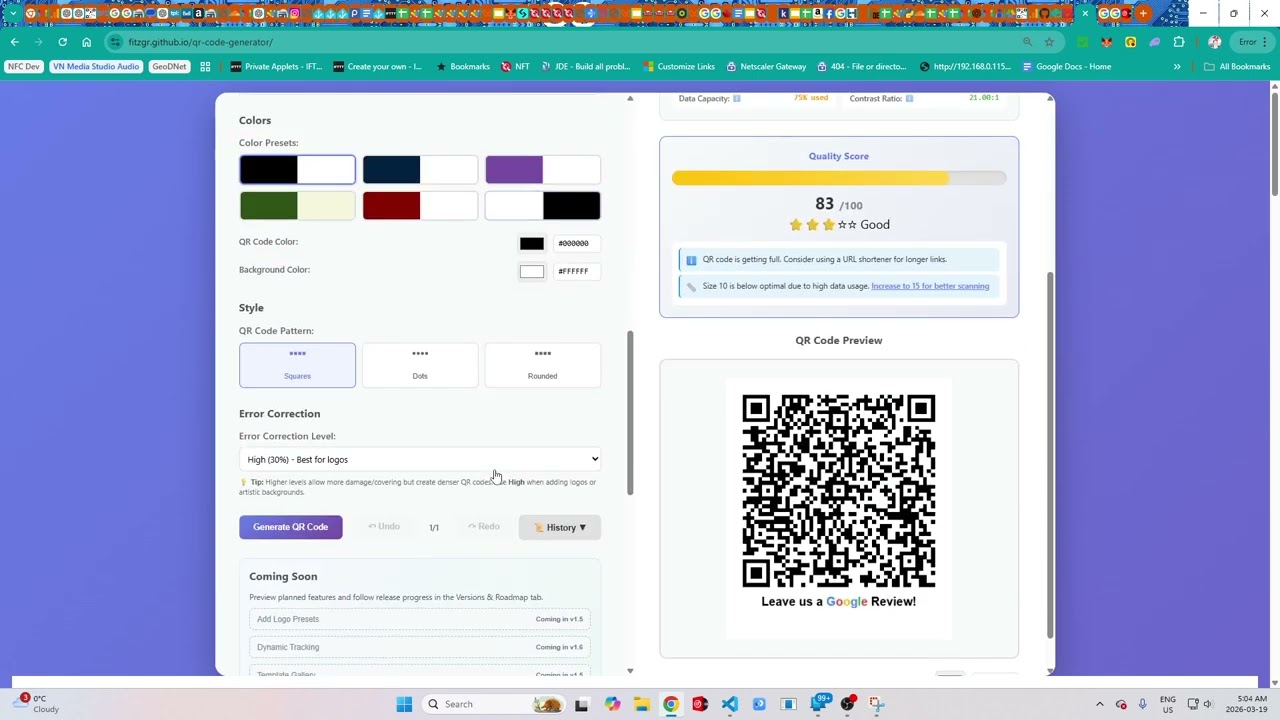Click the Dynamic Tracking roadmap item
Screen dimensions: 1280x720
420,647
